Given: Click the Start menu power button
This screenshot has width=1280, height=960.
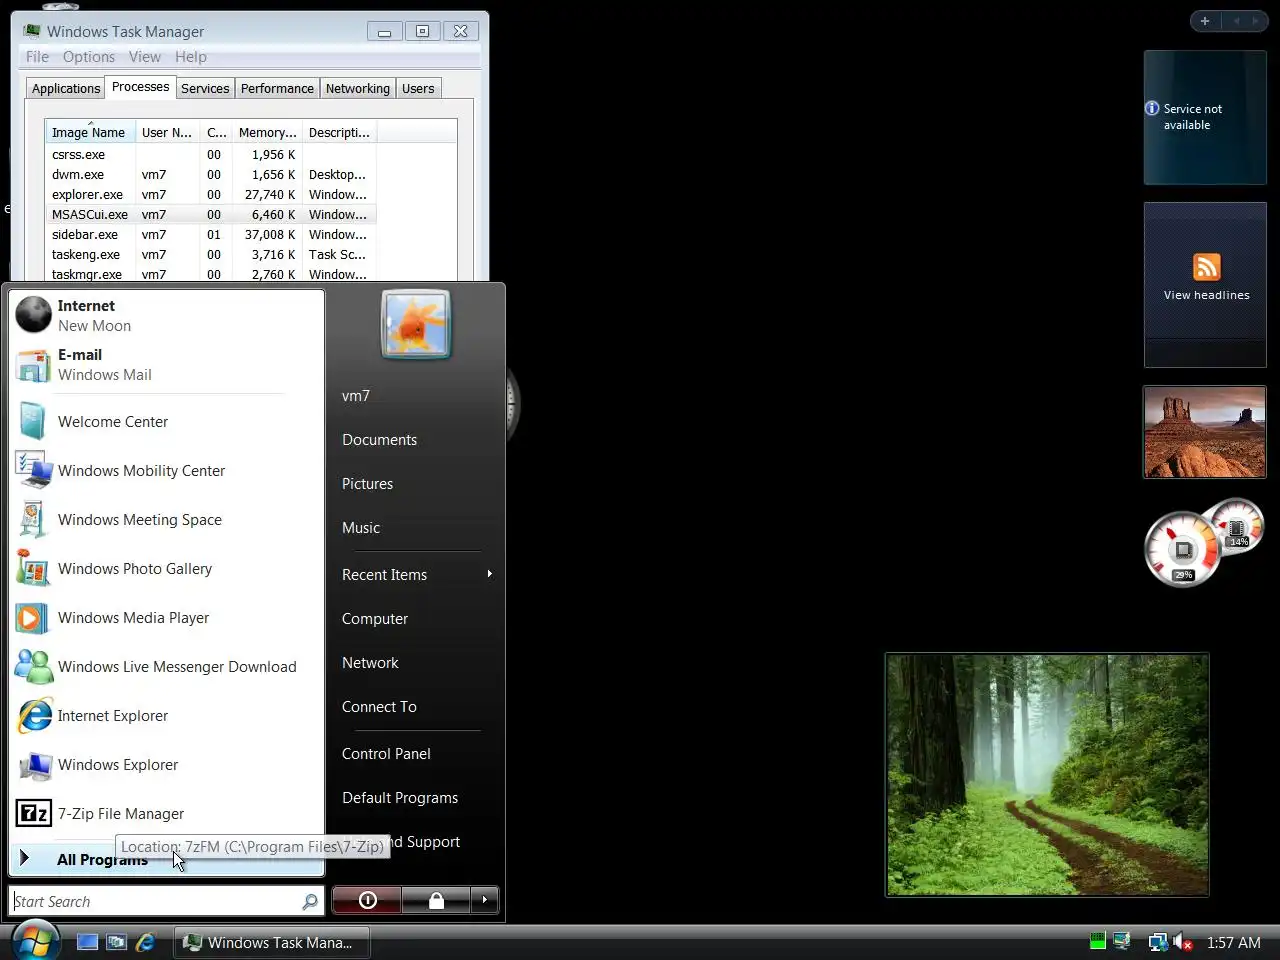Looking at the screenshot, I should [x=367, y=900].
